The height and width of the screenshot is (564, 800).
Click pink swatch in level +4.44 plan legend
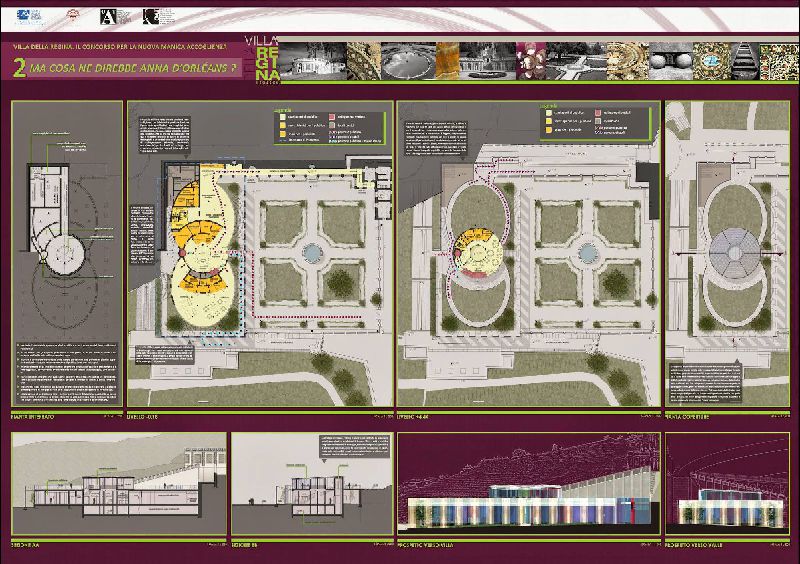pos(598,112)
